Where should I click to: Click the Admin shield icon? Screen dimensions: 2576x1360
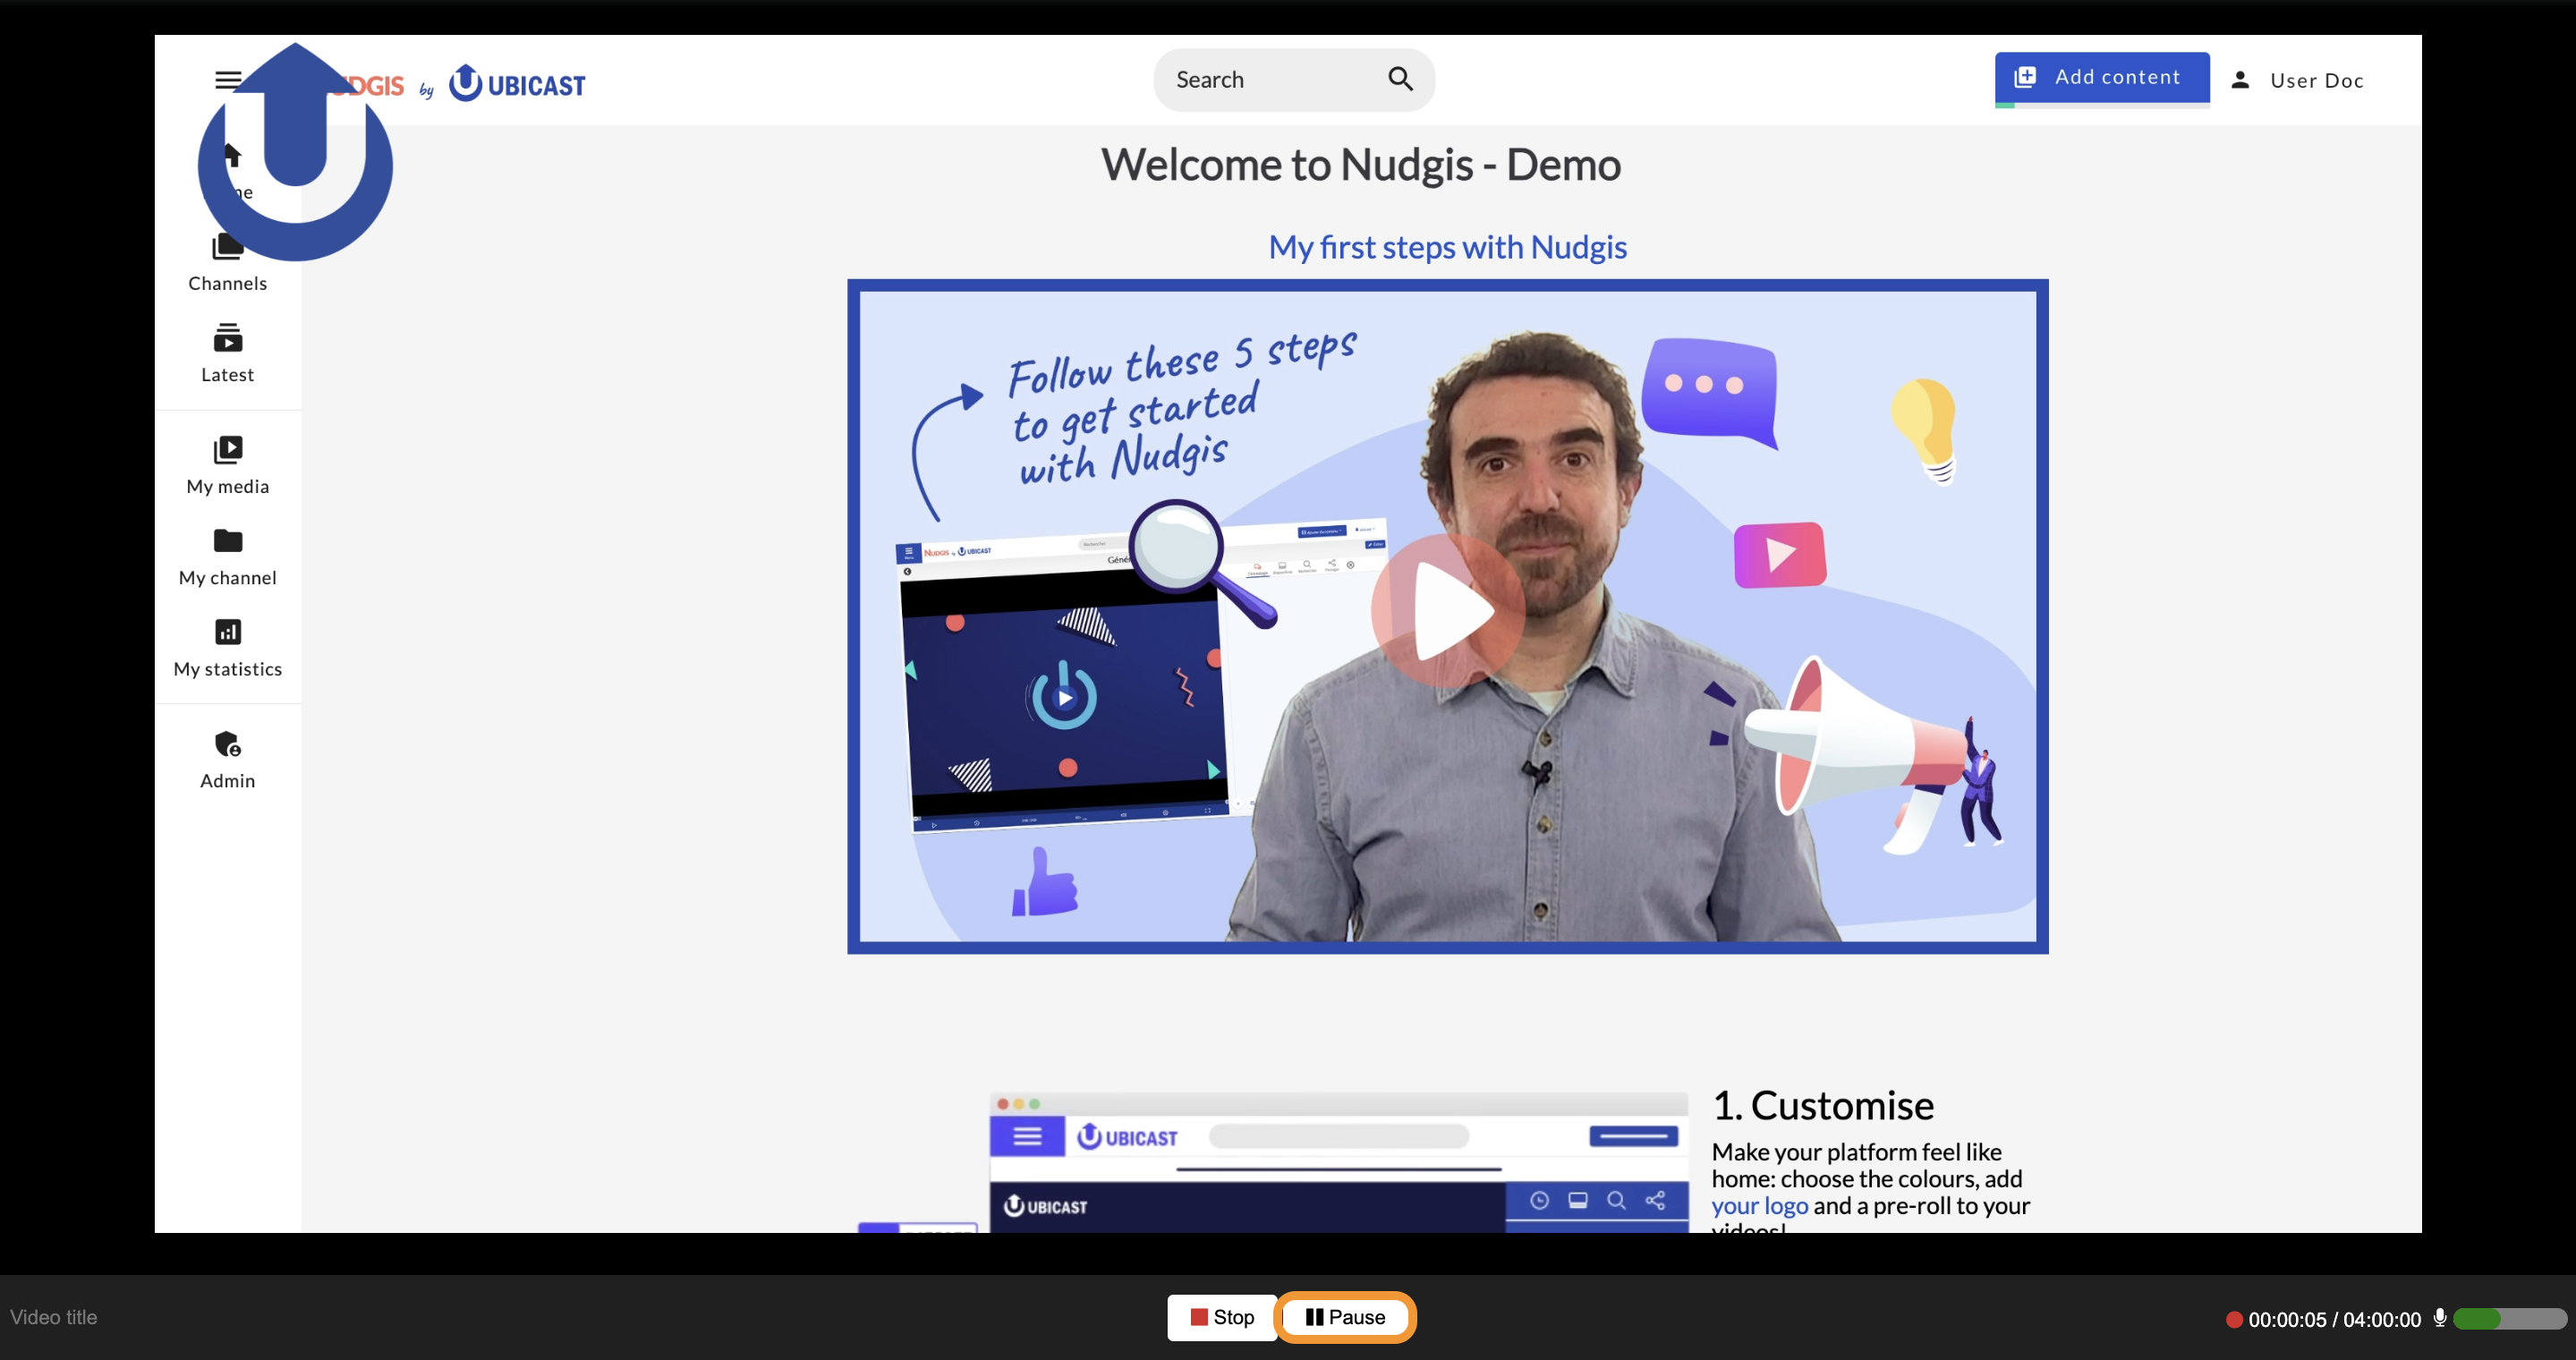pyautogui.click(x=228, y=744)
